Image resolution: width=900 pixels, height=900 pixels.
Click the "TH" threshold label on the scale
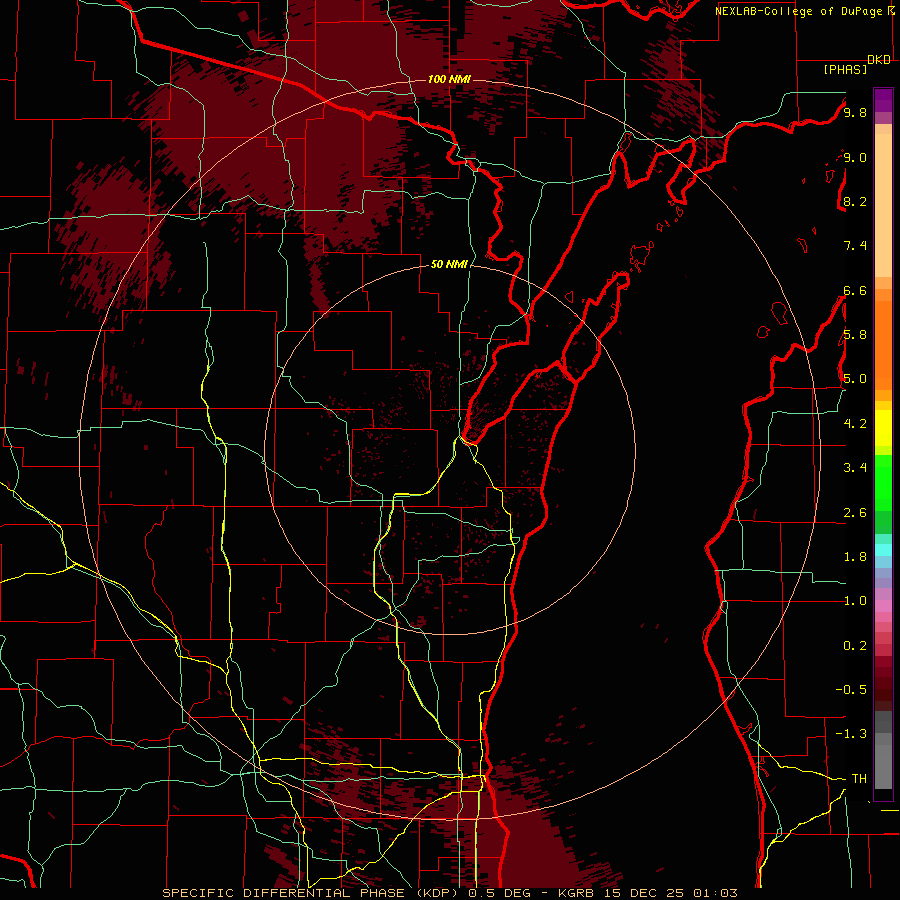859,779
